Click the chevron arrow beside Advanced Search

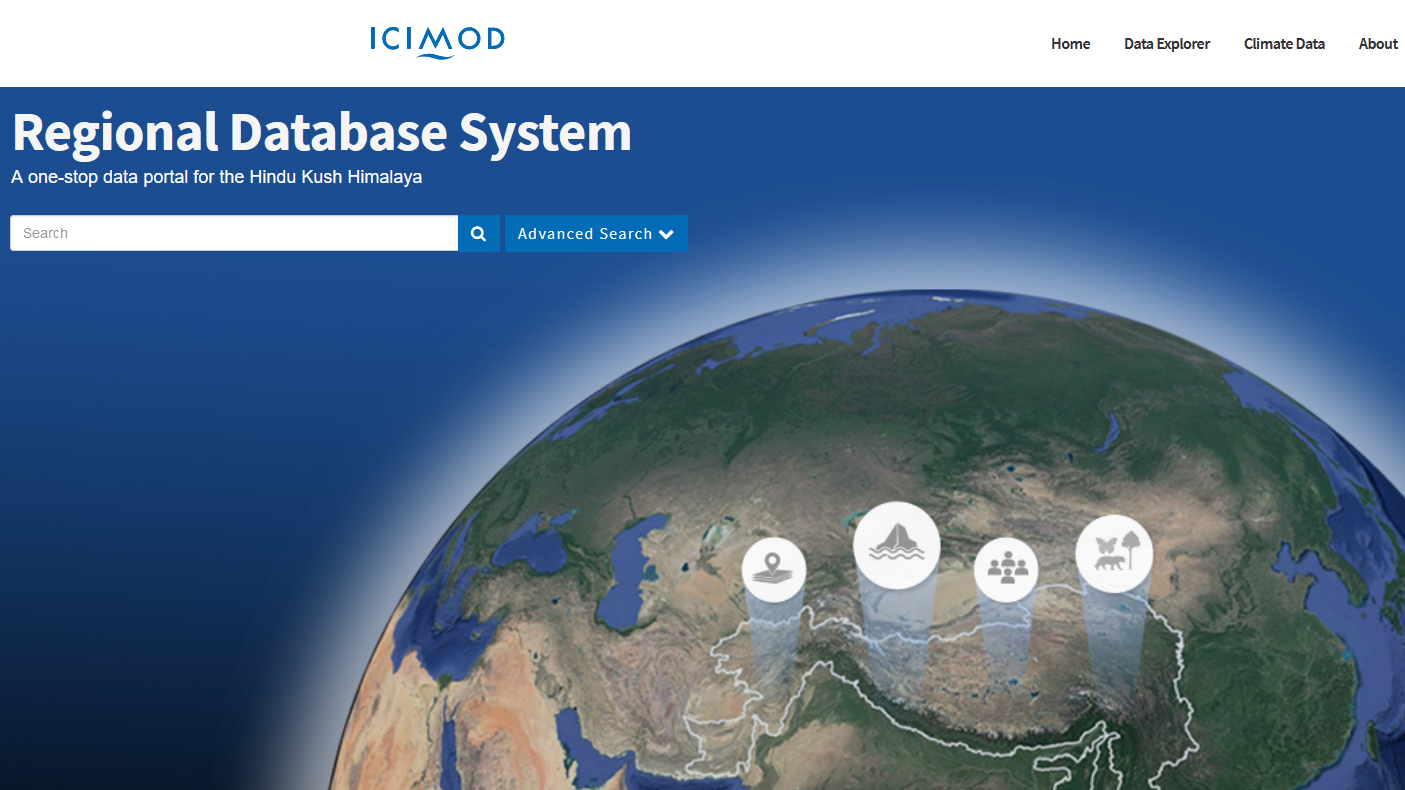point(667,234)
